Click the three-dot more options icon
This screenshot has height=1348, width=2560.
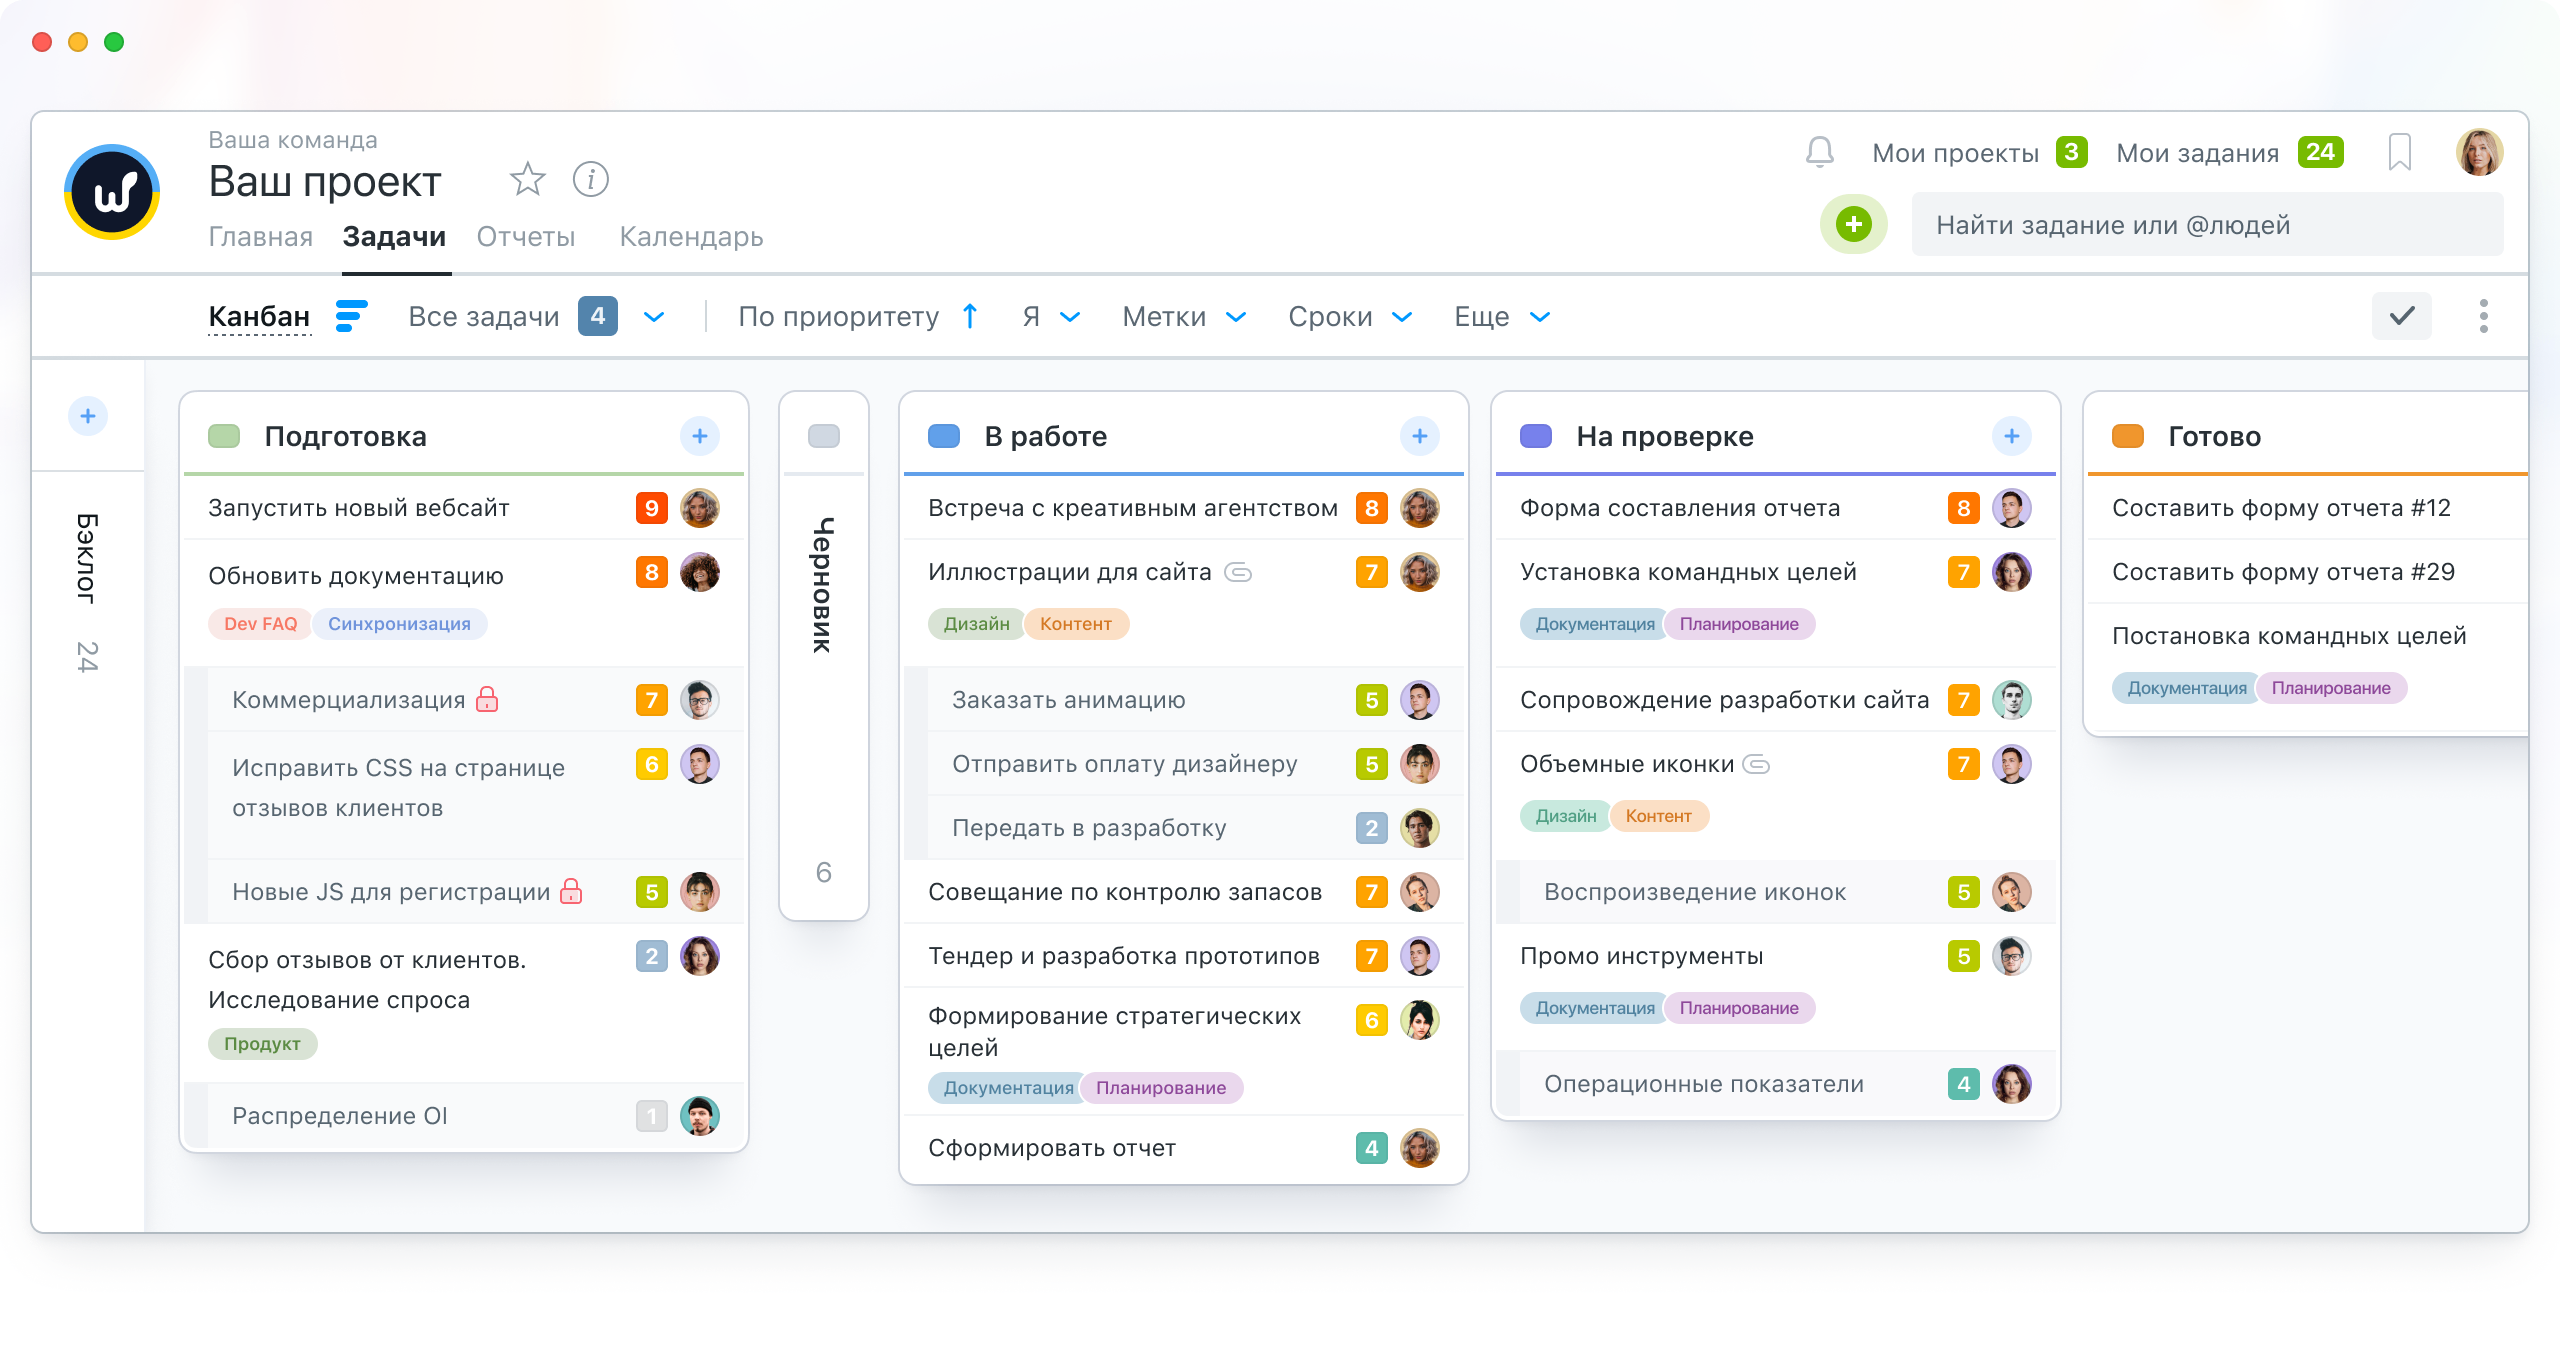[2483, 316]
